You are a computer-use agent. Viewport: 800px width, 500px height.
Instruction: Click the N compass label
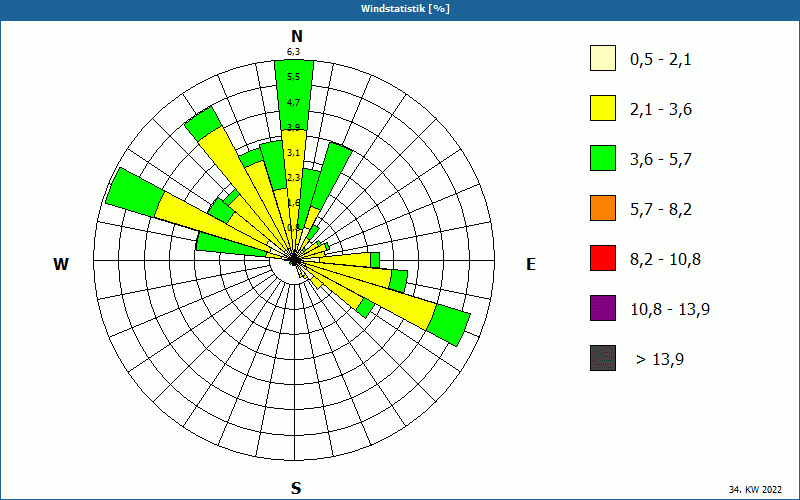point(297,36)
